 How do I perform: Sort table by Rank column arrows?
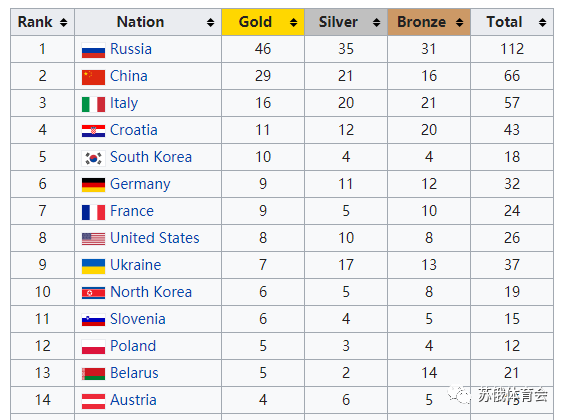(x=63, y=22)
